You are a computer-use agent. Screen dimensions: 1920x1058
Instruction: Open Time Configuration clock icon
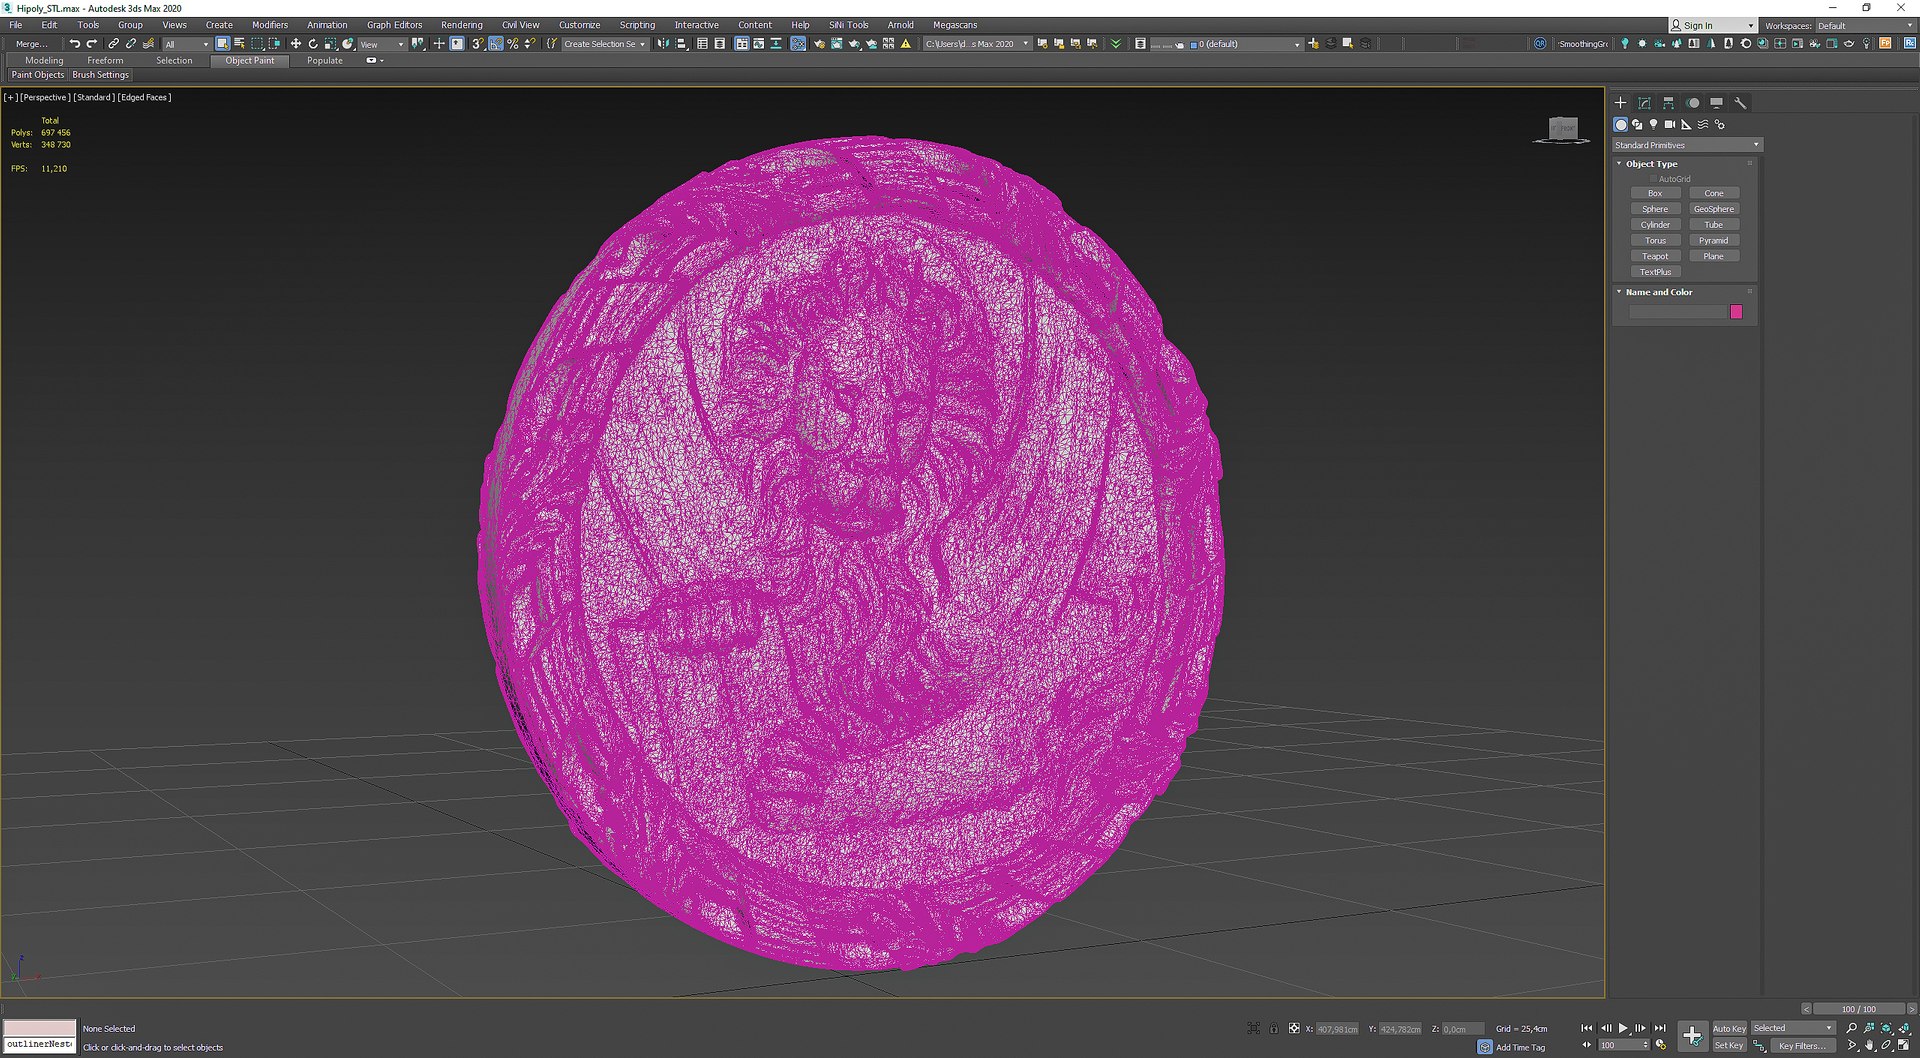[x=1661, y=1045]
